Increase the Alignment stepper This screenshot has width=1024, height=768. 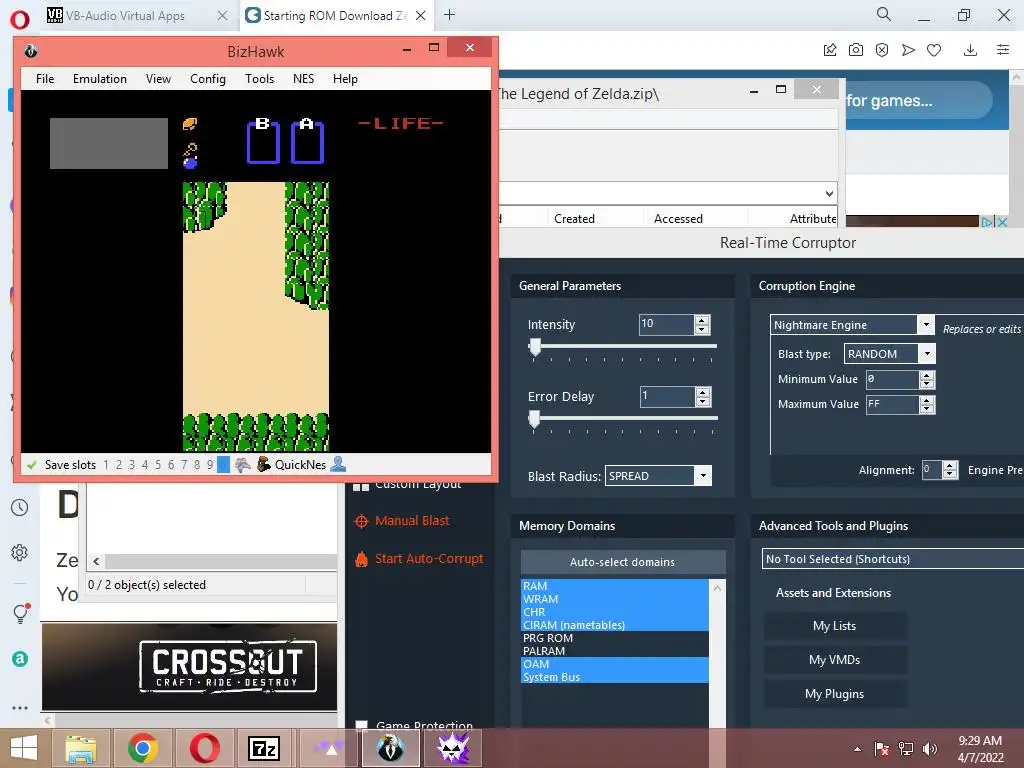click(950, 466)
